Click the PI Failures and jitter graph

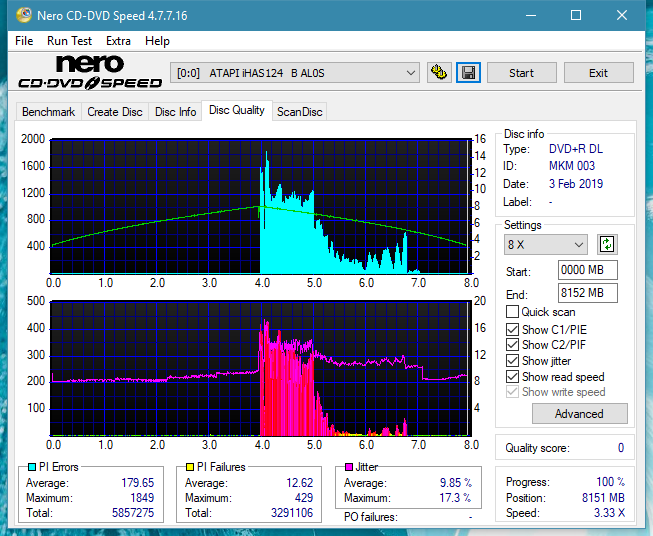click(261, 369)
